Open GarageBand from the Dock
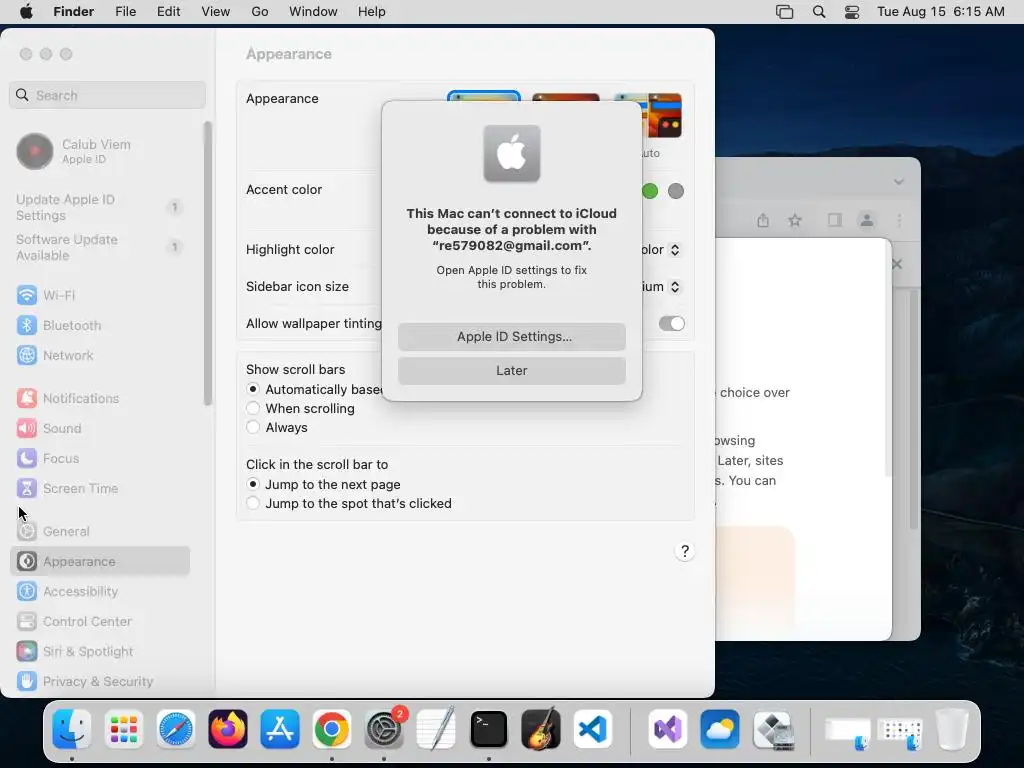Viewport: 1024px width, 768px height. [541, 729]
